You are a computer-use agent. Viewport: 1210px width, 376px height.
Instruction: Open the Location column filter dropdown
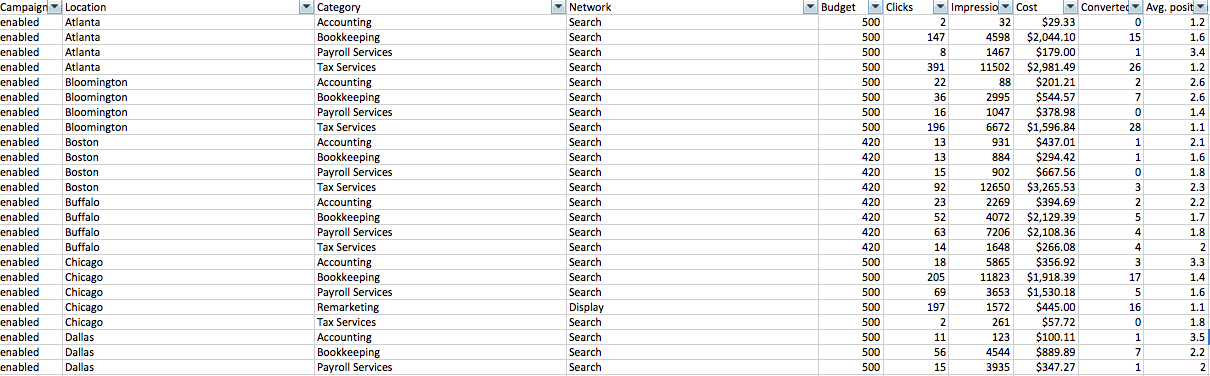pos(306,7)
